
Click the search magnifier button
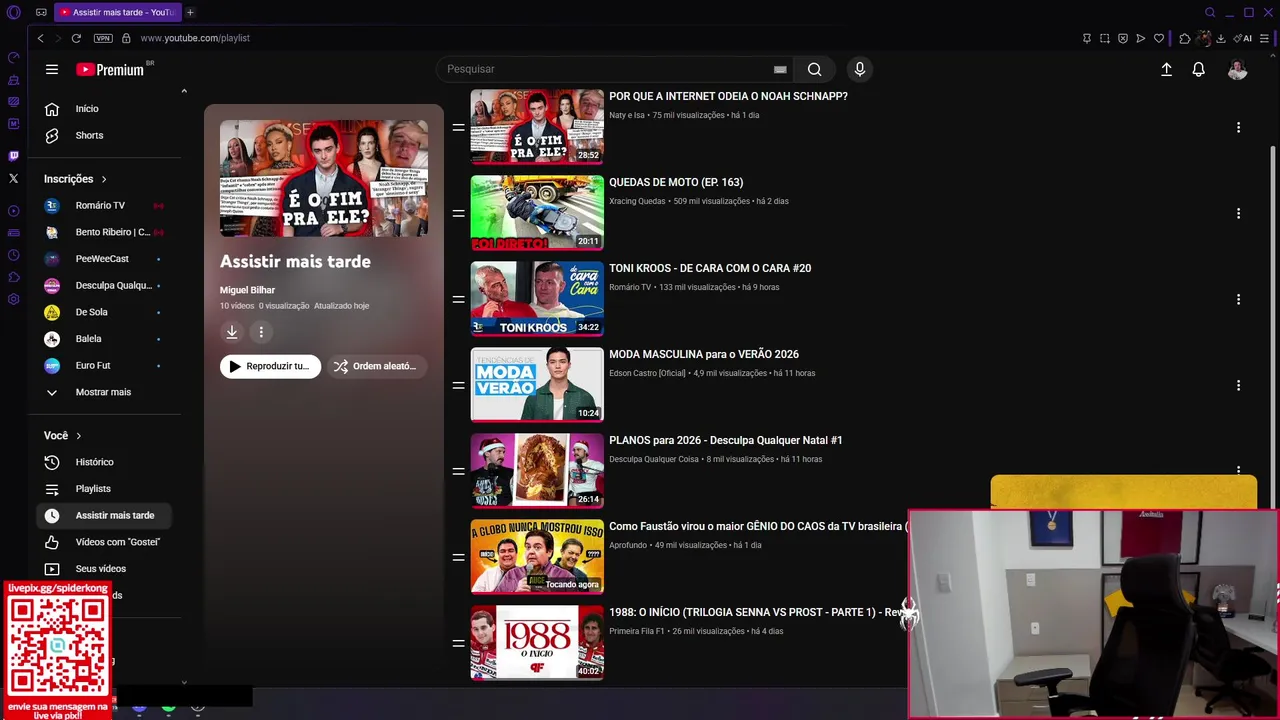pyautogui.click(x=814, y=69)
